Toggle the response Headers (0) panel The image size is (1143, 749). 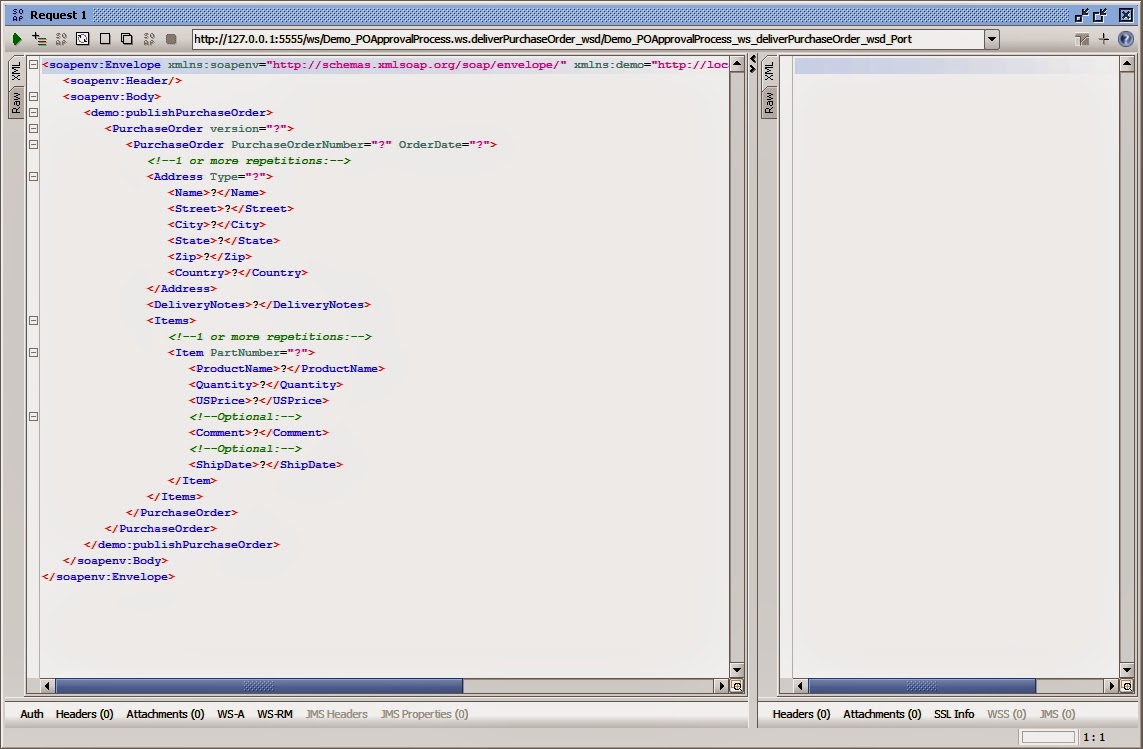[x=800, y=714]
